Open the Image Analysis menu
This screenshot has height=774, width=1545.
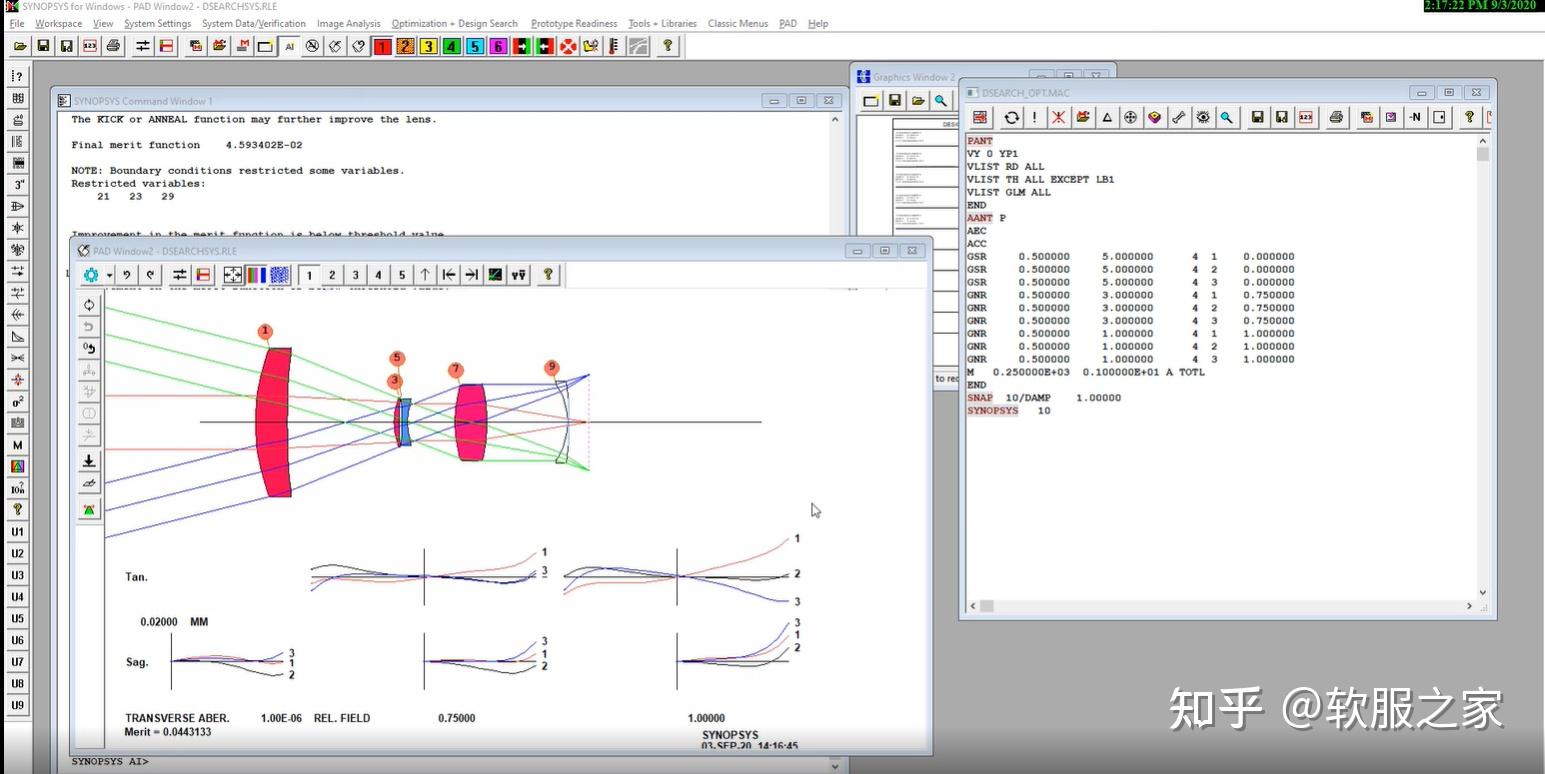348,23
